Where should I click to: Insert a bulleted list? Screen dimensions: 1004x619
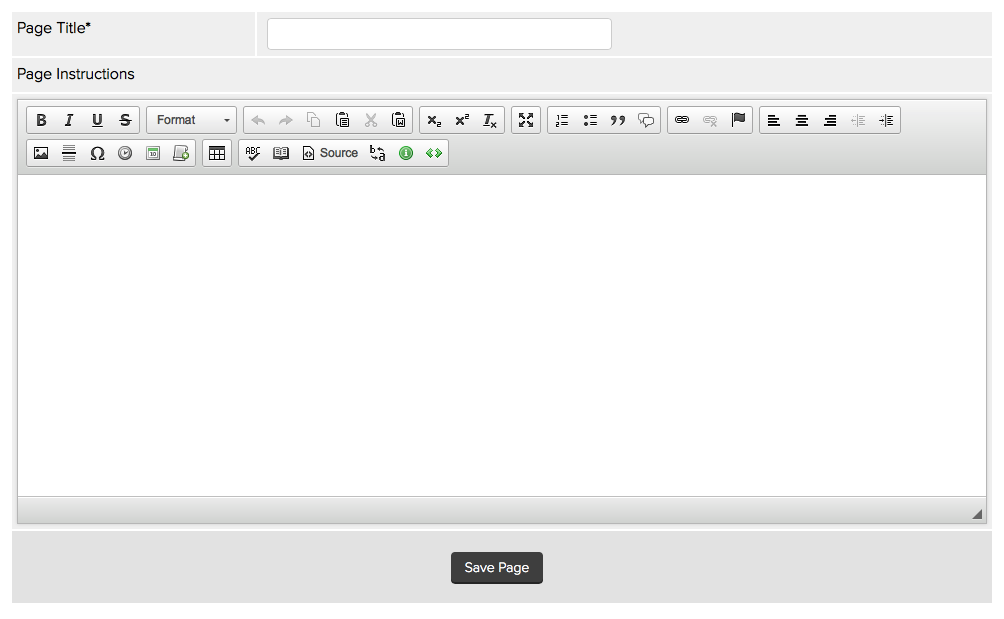pyautogui.click(x=590, y=120)
